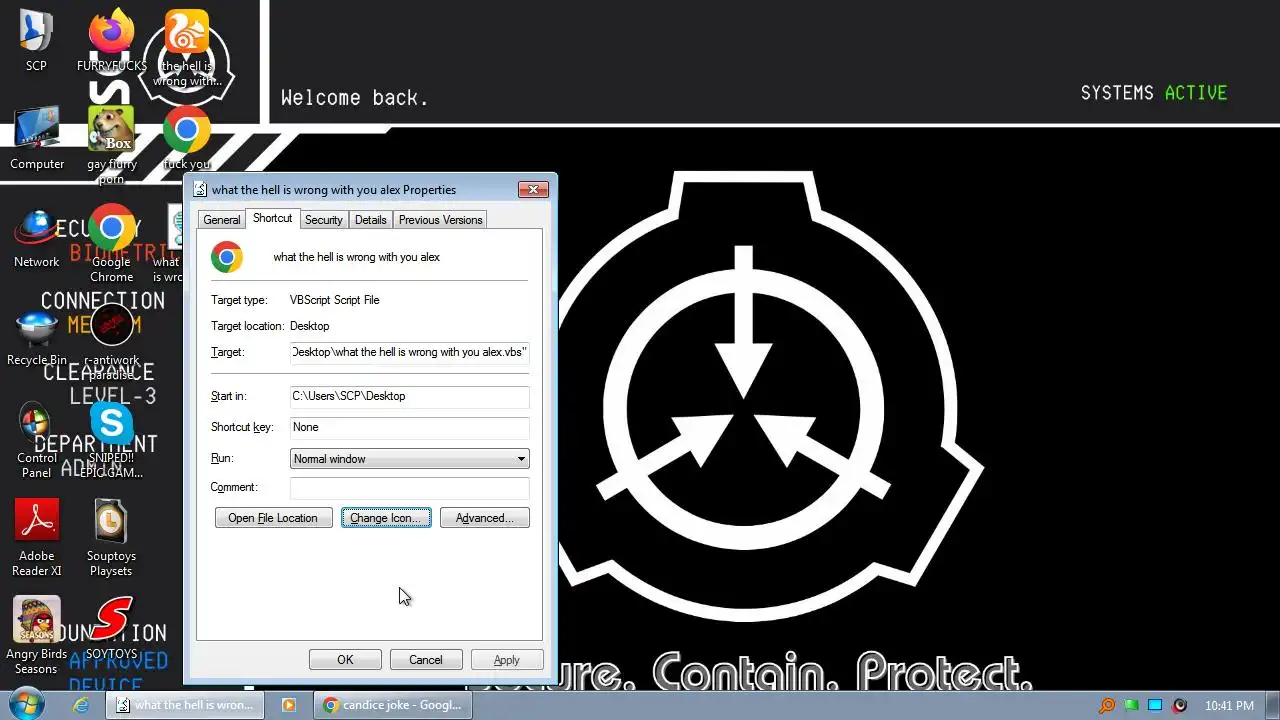The image size is (1280, 720).
Task: Click into the Target path field
Action: click(x=409, y=352)
